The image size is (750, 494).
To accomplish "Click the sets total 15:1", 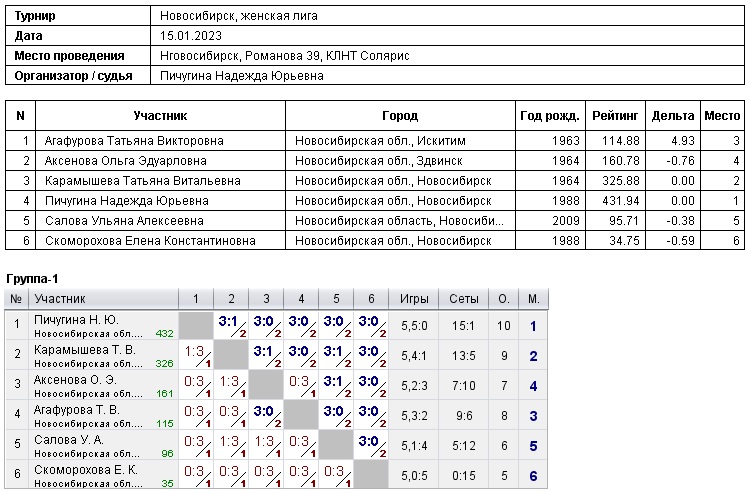I will coord(464,326).
